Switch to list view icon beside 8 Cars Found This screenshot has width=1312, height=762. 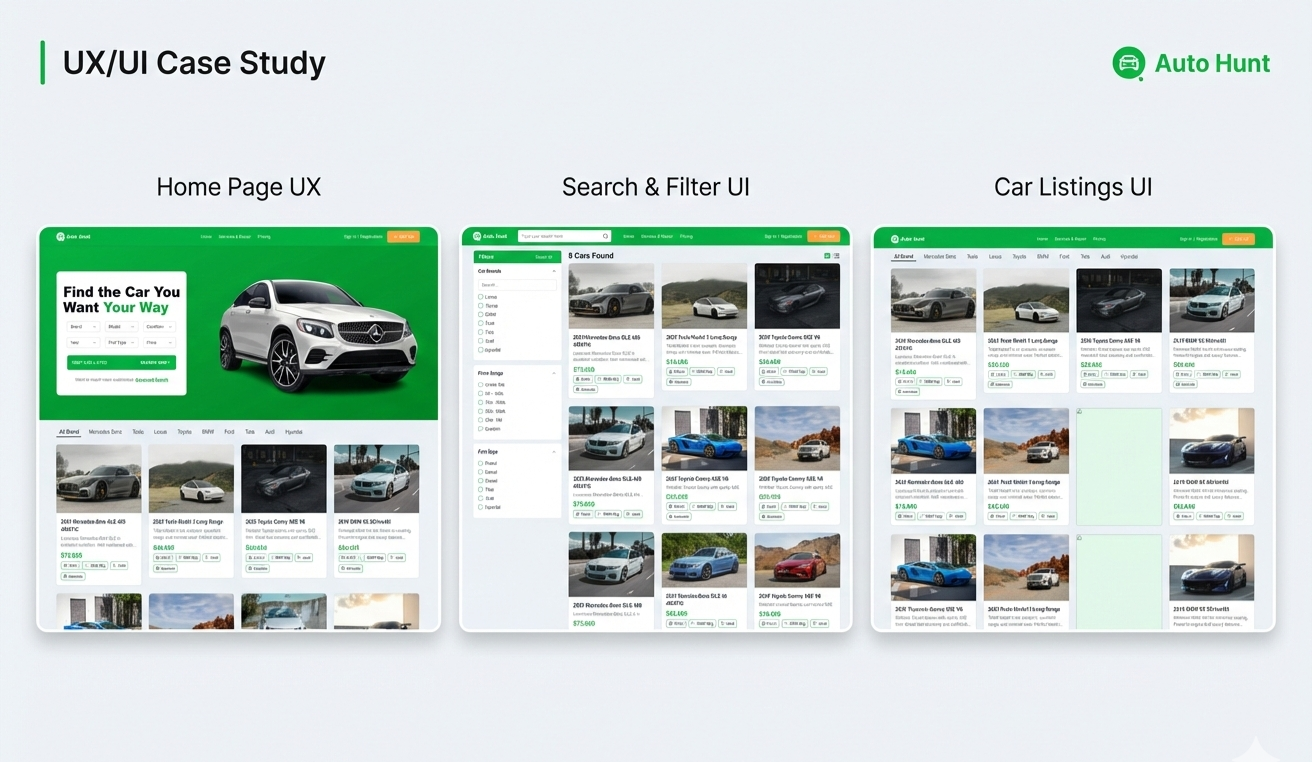[x=836, y=256]
